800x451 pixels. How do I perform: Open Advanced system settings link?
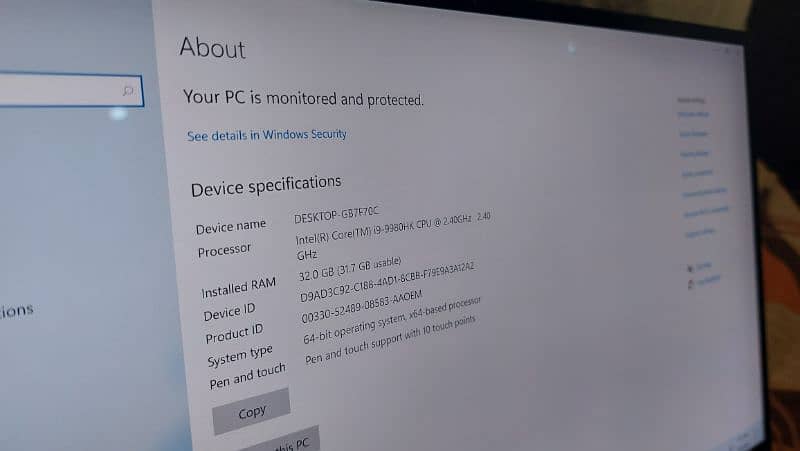pos(705,192)
